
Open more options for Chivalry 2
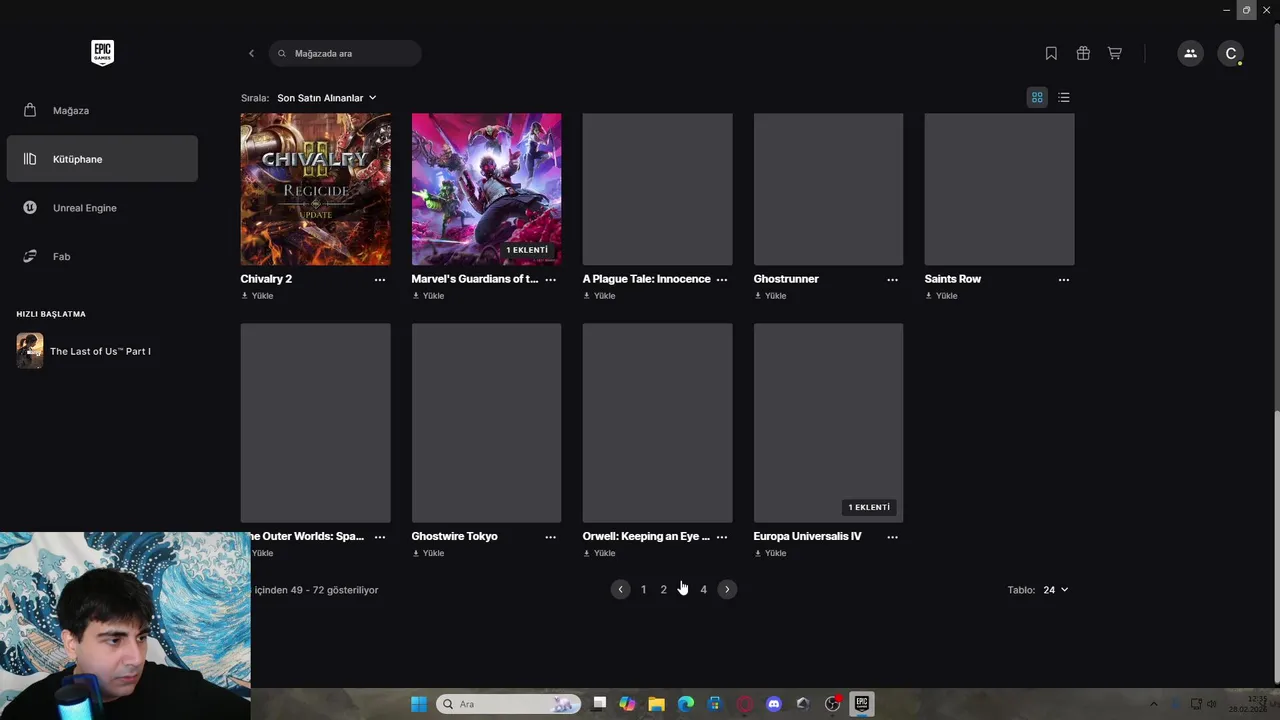click(x=380, y=280)
